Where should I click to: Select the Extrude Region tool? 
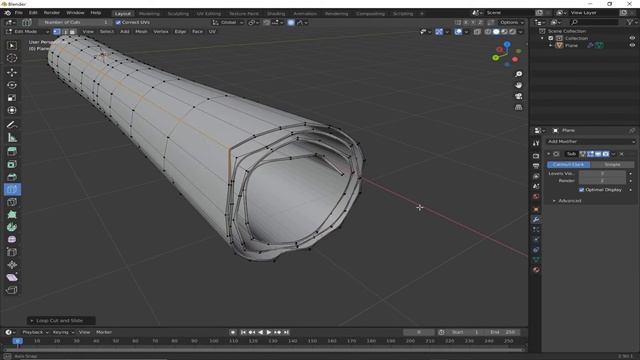[12, 152]
